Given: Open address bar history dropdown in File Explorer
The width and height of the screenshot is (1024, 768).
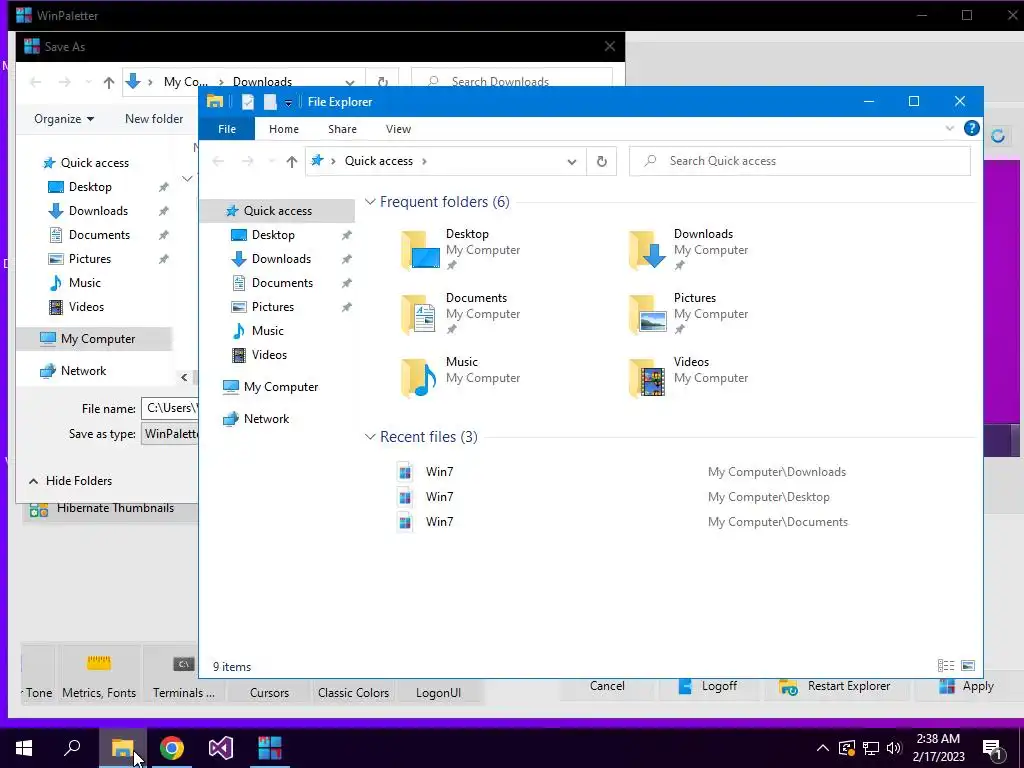Looking at the screenshot, I should point(571,161).
